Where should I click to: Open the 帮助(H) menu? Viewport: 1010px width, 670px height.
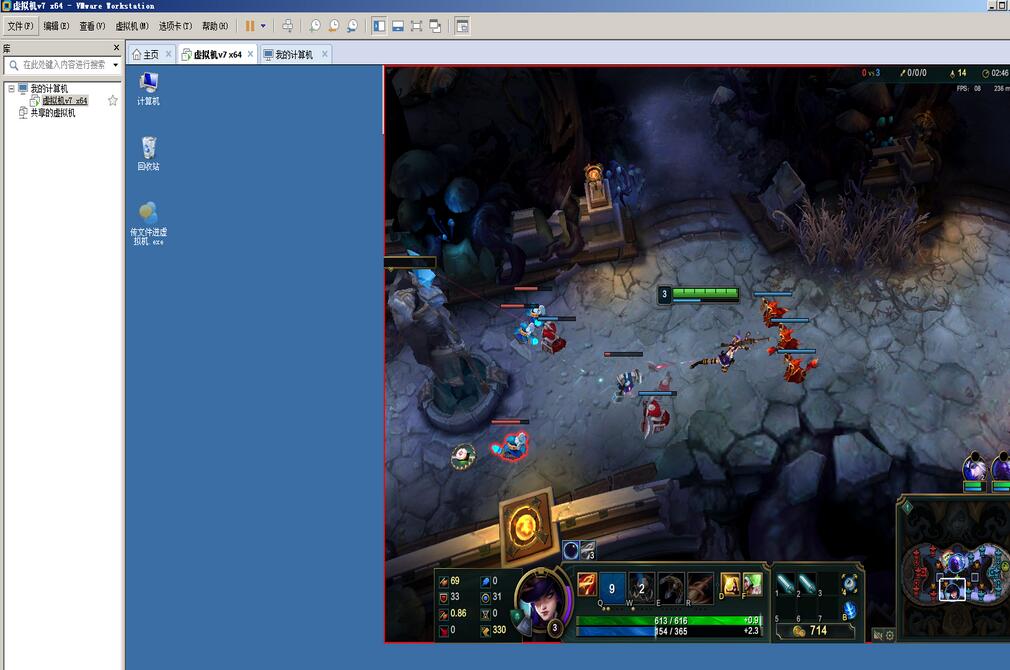(x=214, y=26)
